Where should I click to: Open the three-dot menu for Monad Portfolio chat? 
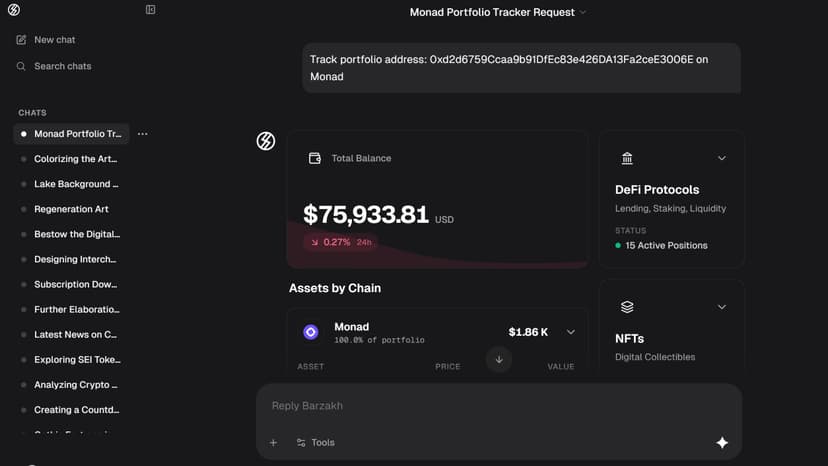click(143, 134)
